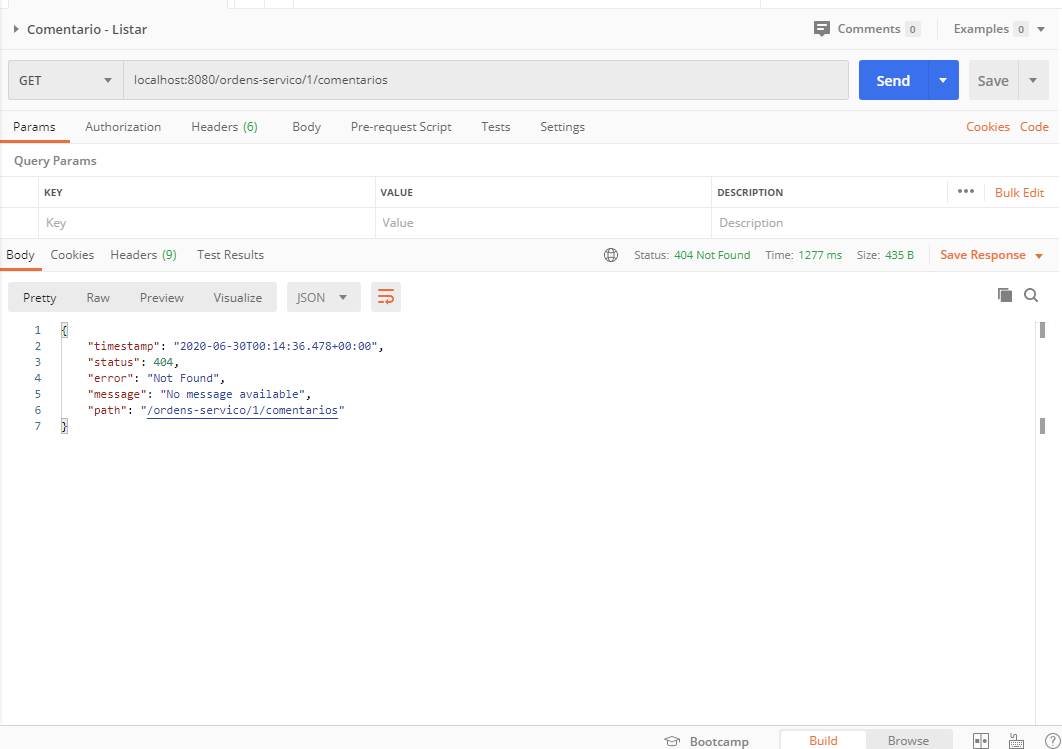Click the request URL input field

coord(486,80)
